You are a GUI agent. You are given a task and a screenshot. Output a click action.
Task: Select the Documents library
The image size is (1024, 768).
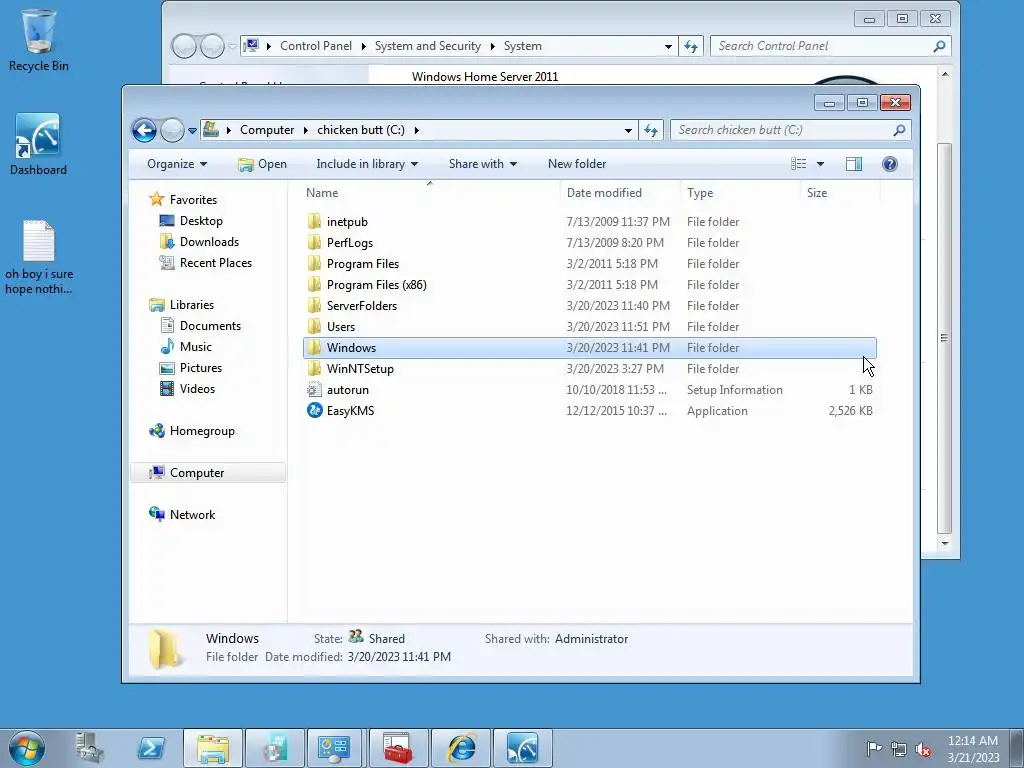[210, 325]
